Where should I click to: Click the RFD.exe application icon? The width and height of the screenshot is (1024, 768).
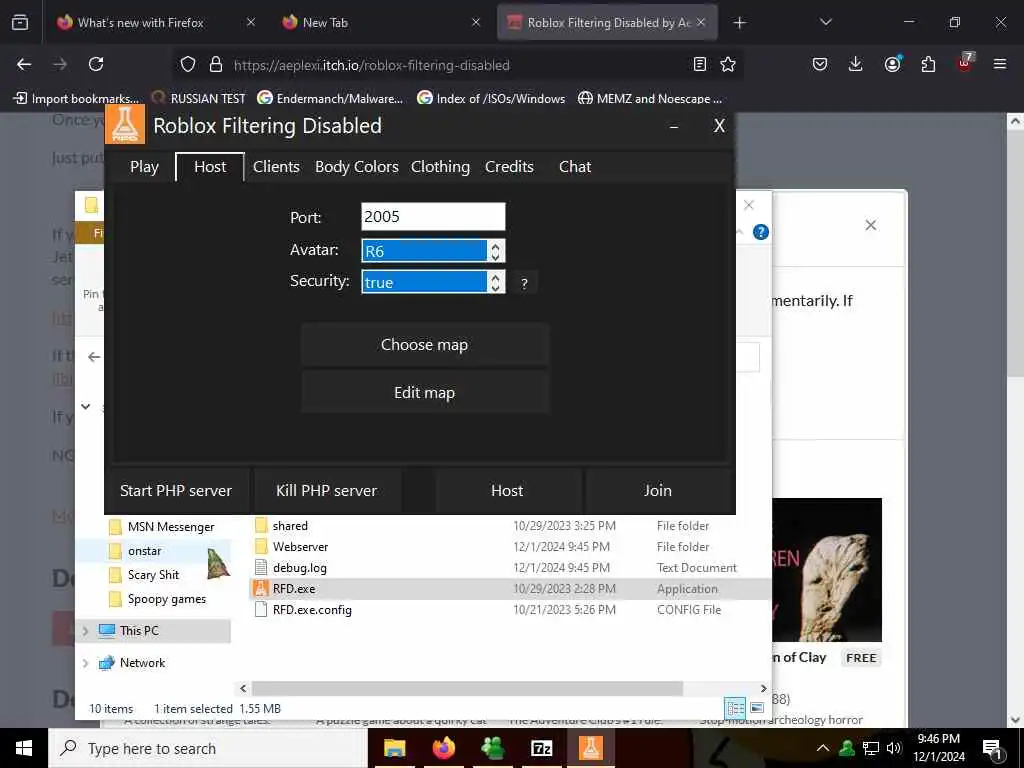(261, 588)
